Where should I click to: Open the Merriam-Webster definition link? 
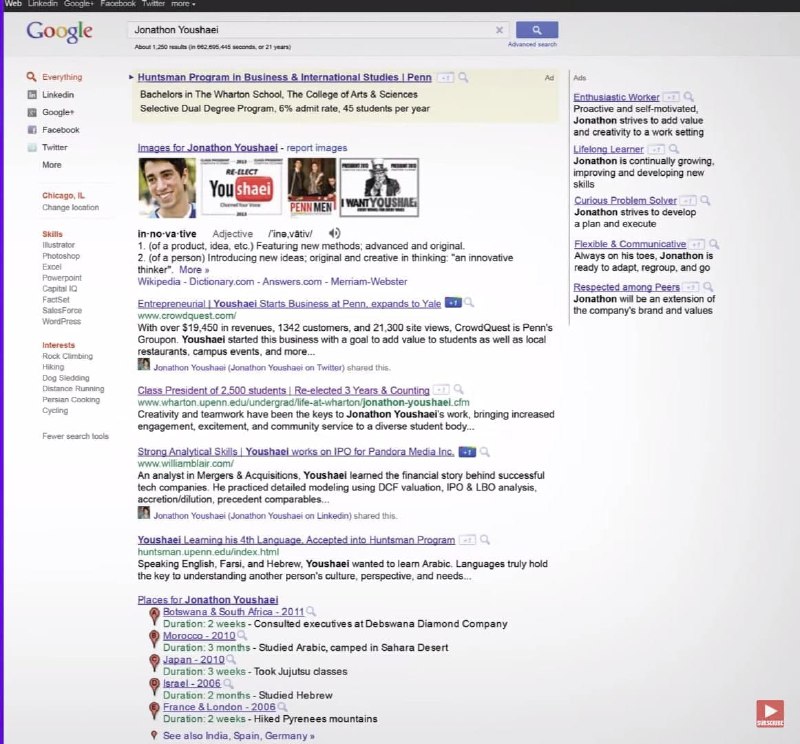369,282
